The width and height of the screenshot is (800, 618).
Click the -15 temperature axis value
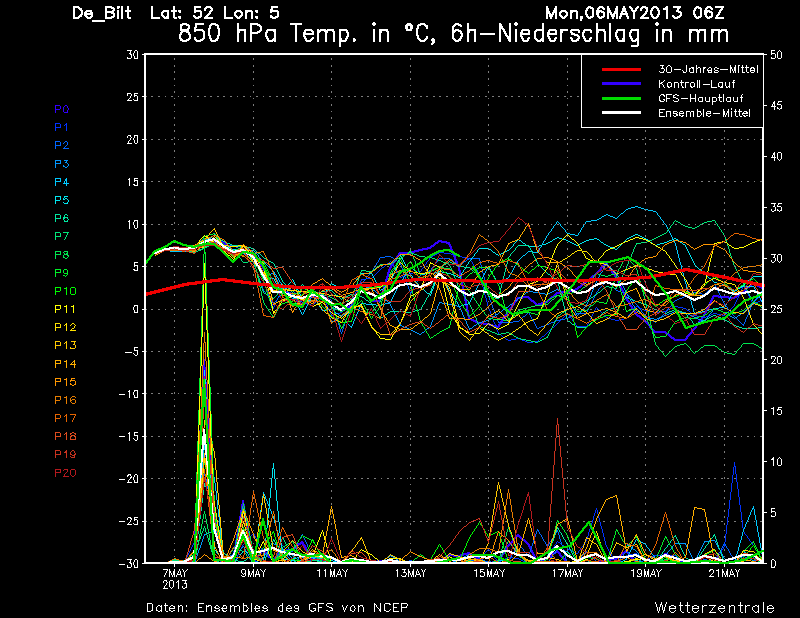click(x=129, y=437)
